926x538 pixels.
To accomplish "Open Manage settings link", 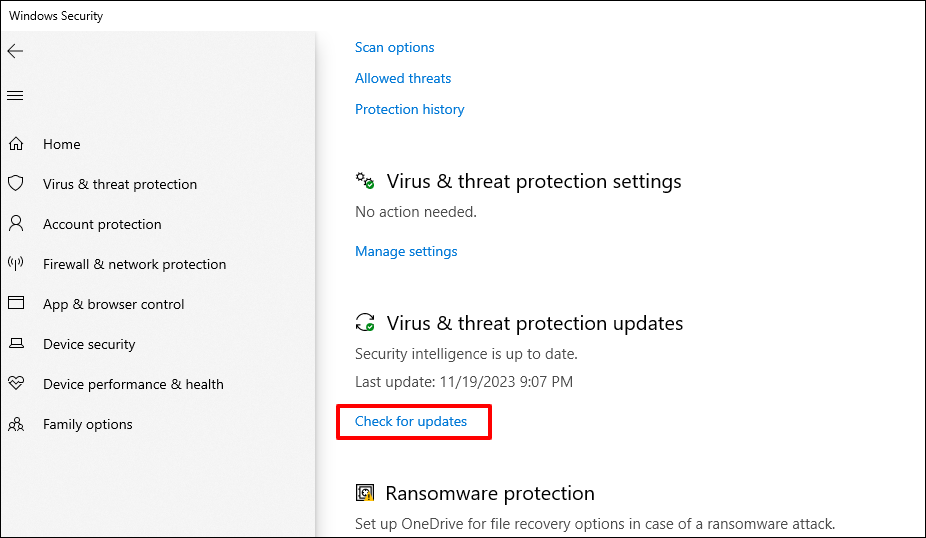I will pos(406,251).
